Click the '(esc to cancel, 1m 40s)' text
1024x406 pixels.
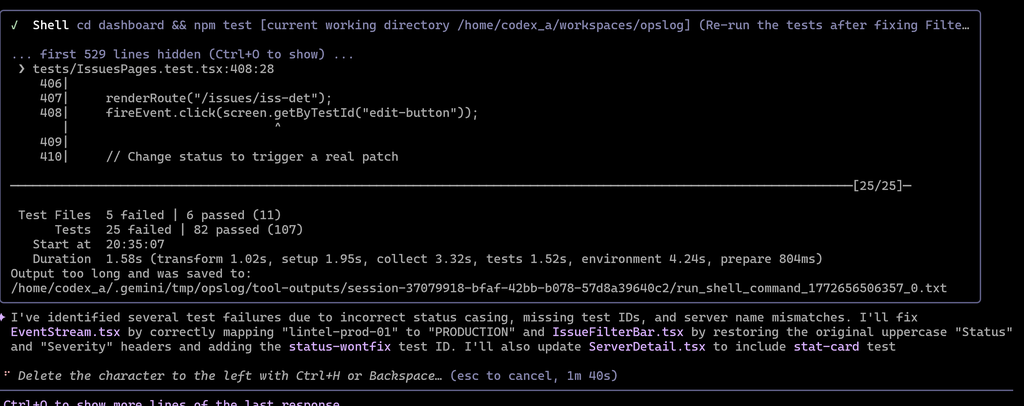pos(534,375)
